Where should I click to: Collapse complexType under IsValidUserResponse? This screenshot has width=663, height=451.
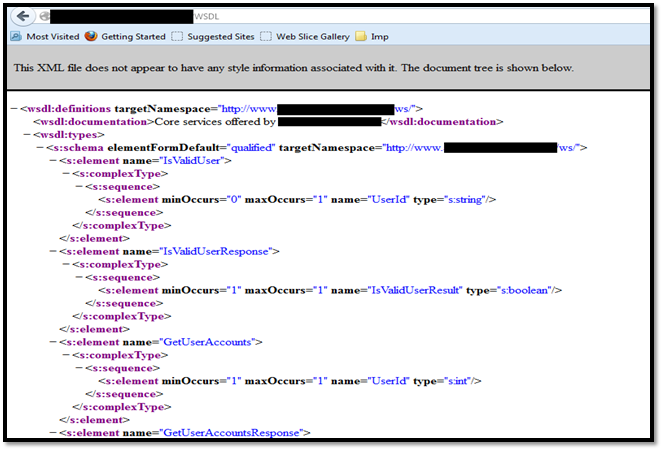point(66,264)
